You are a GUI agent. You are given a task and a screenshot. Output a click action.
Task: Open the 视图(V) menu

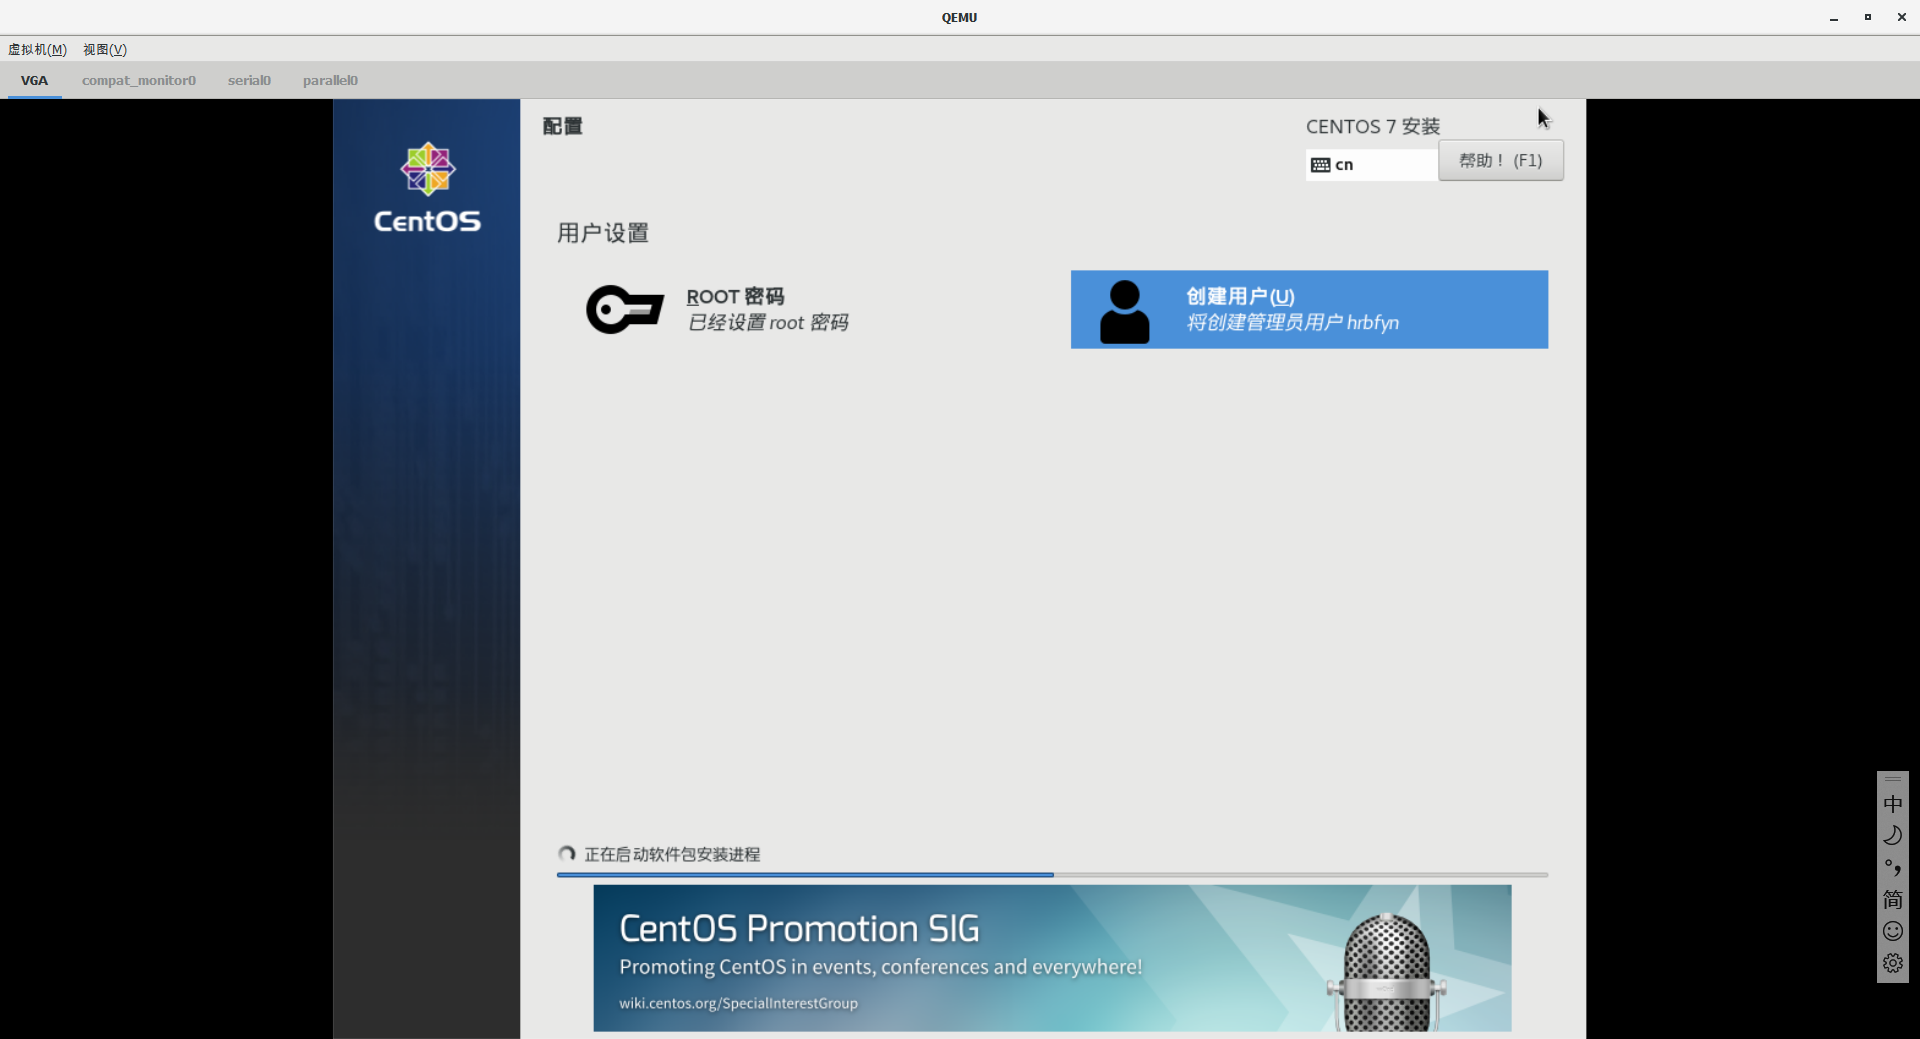104,49
